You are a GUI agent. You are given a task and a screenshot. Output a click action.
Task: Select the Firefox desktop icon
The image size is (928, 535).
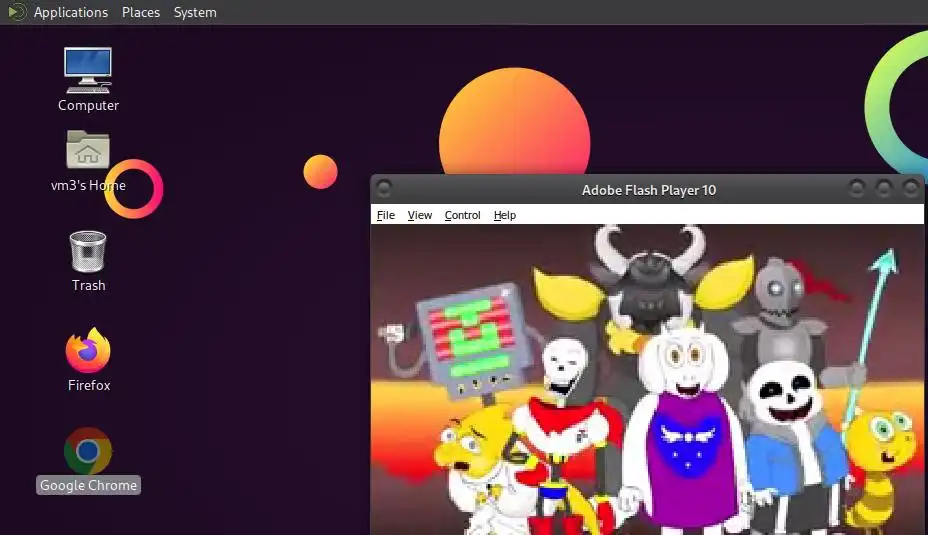tap(88, 350)
